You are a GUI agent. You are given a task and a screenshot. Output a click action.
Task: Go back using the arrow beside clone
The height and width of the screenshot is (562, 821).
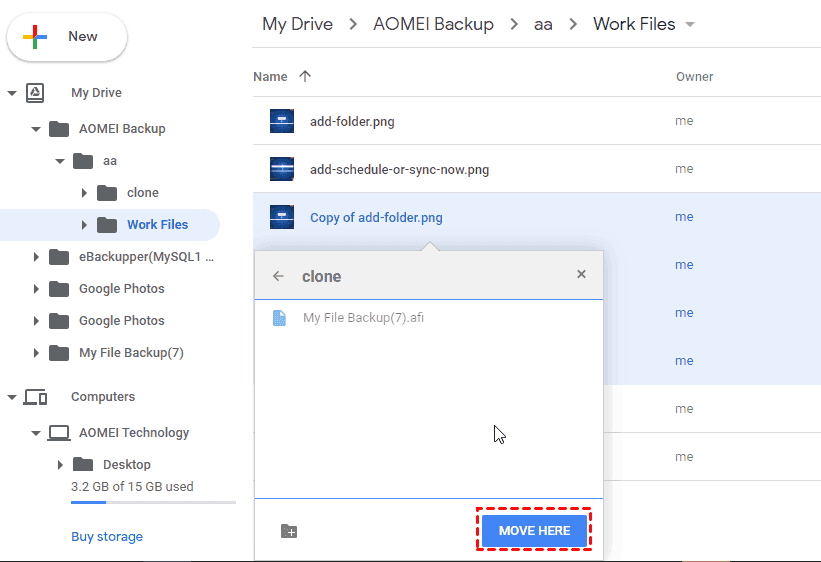coord(279,276)
